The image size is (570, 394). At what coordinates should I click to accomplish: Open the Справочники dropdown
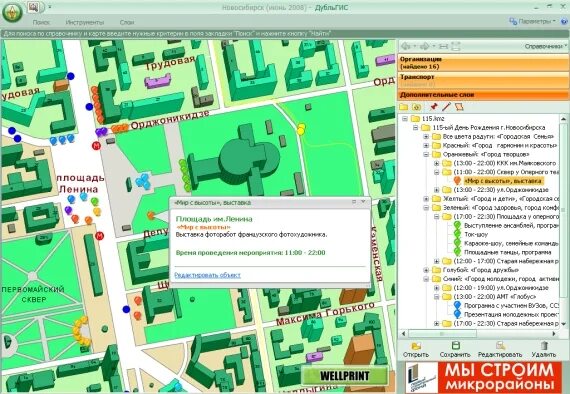click(x=546, y=46)
